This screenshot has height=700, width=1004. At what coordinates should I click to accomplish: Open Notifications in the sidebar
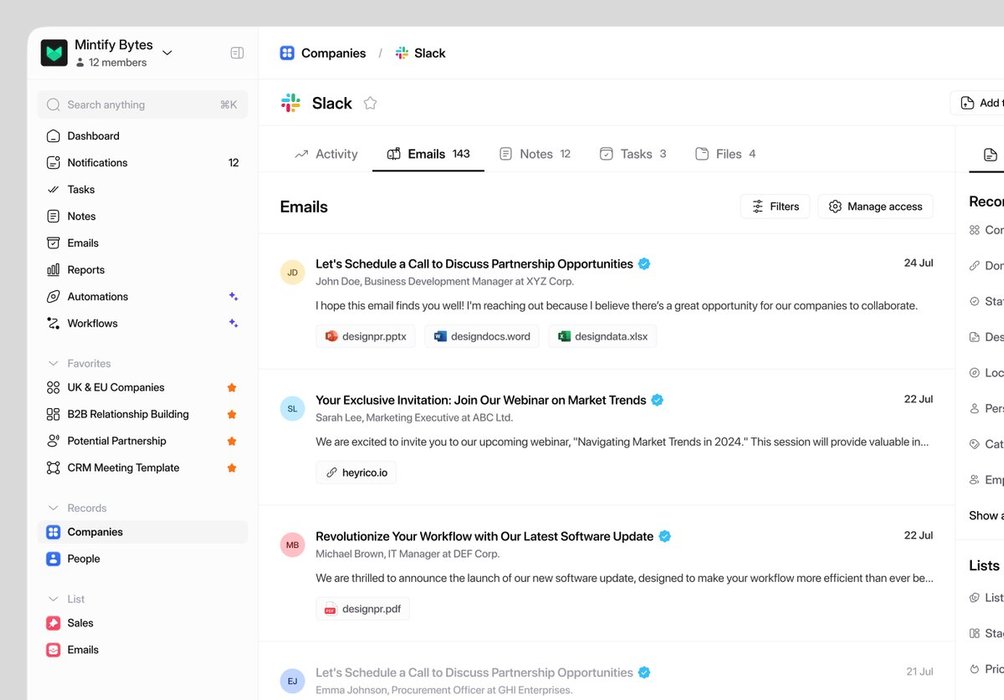click(x=142, y=163)
